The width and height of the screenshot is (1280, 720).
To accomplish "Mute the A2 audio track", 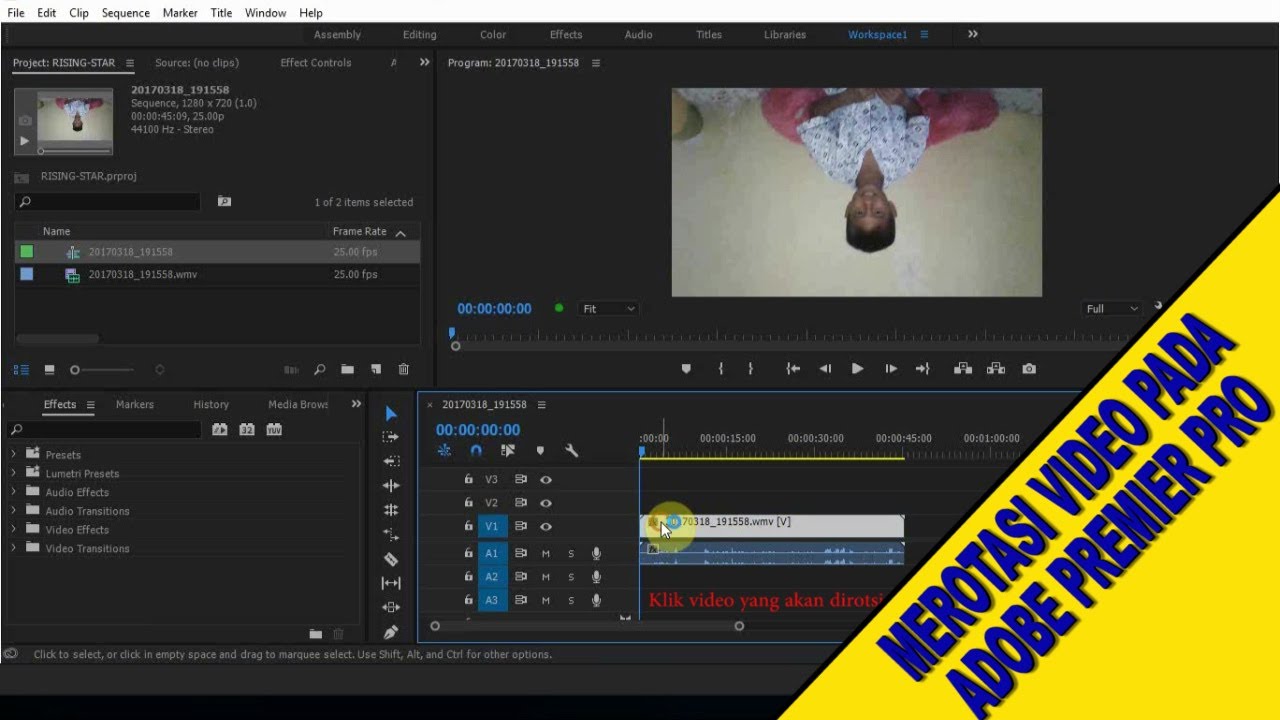I will [x=546, y=577].
